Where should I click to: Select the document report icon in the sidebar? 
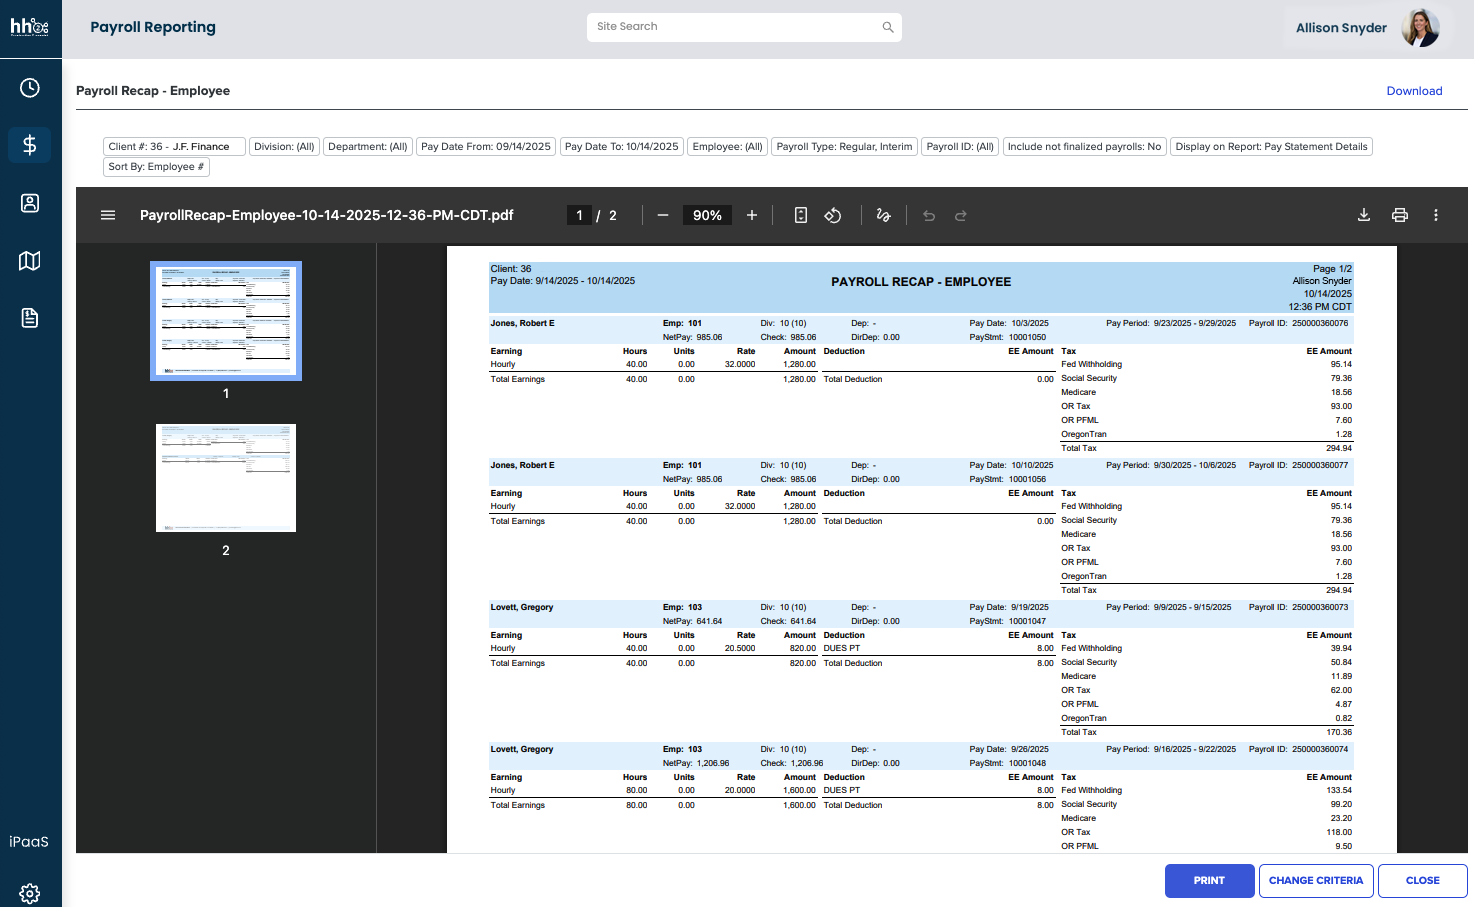click(x=30, y=317)
